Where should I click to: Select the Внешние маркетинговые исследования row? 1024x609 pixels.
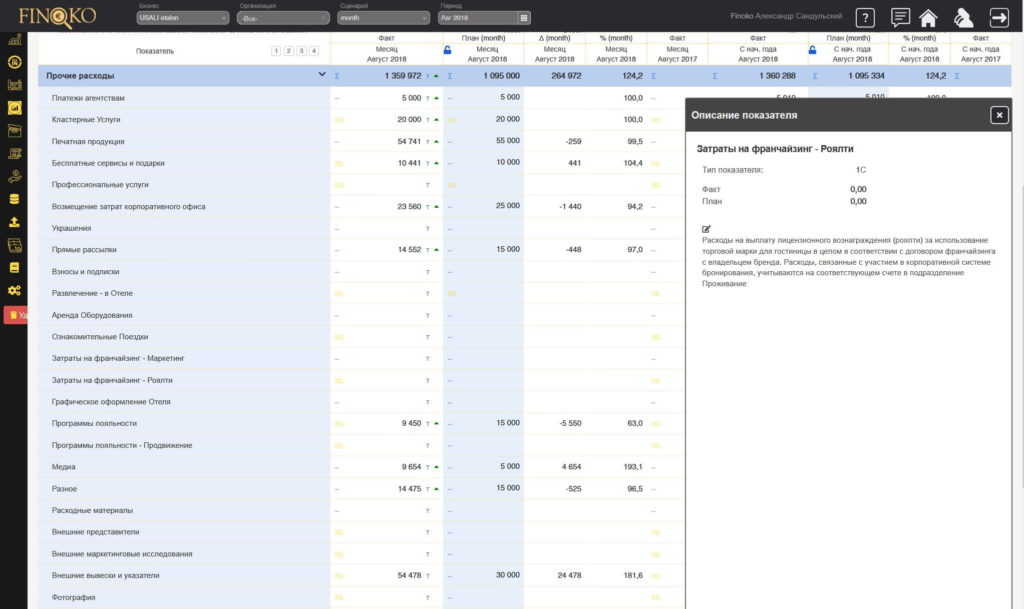click(x=185, y=554)
